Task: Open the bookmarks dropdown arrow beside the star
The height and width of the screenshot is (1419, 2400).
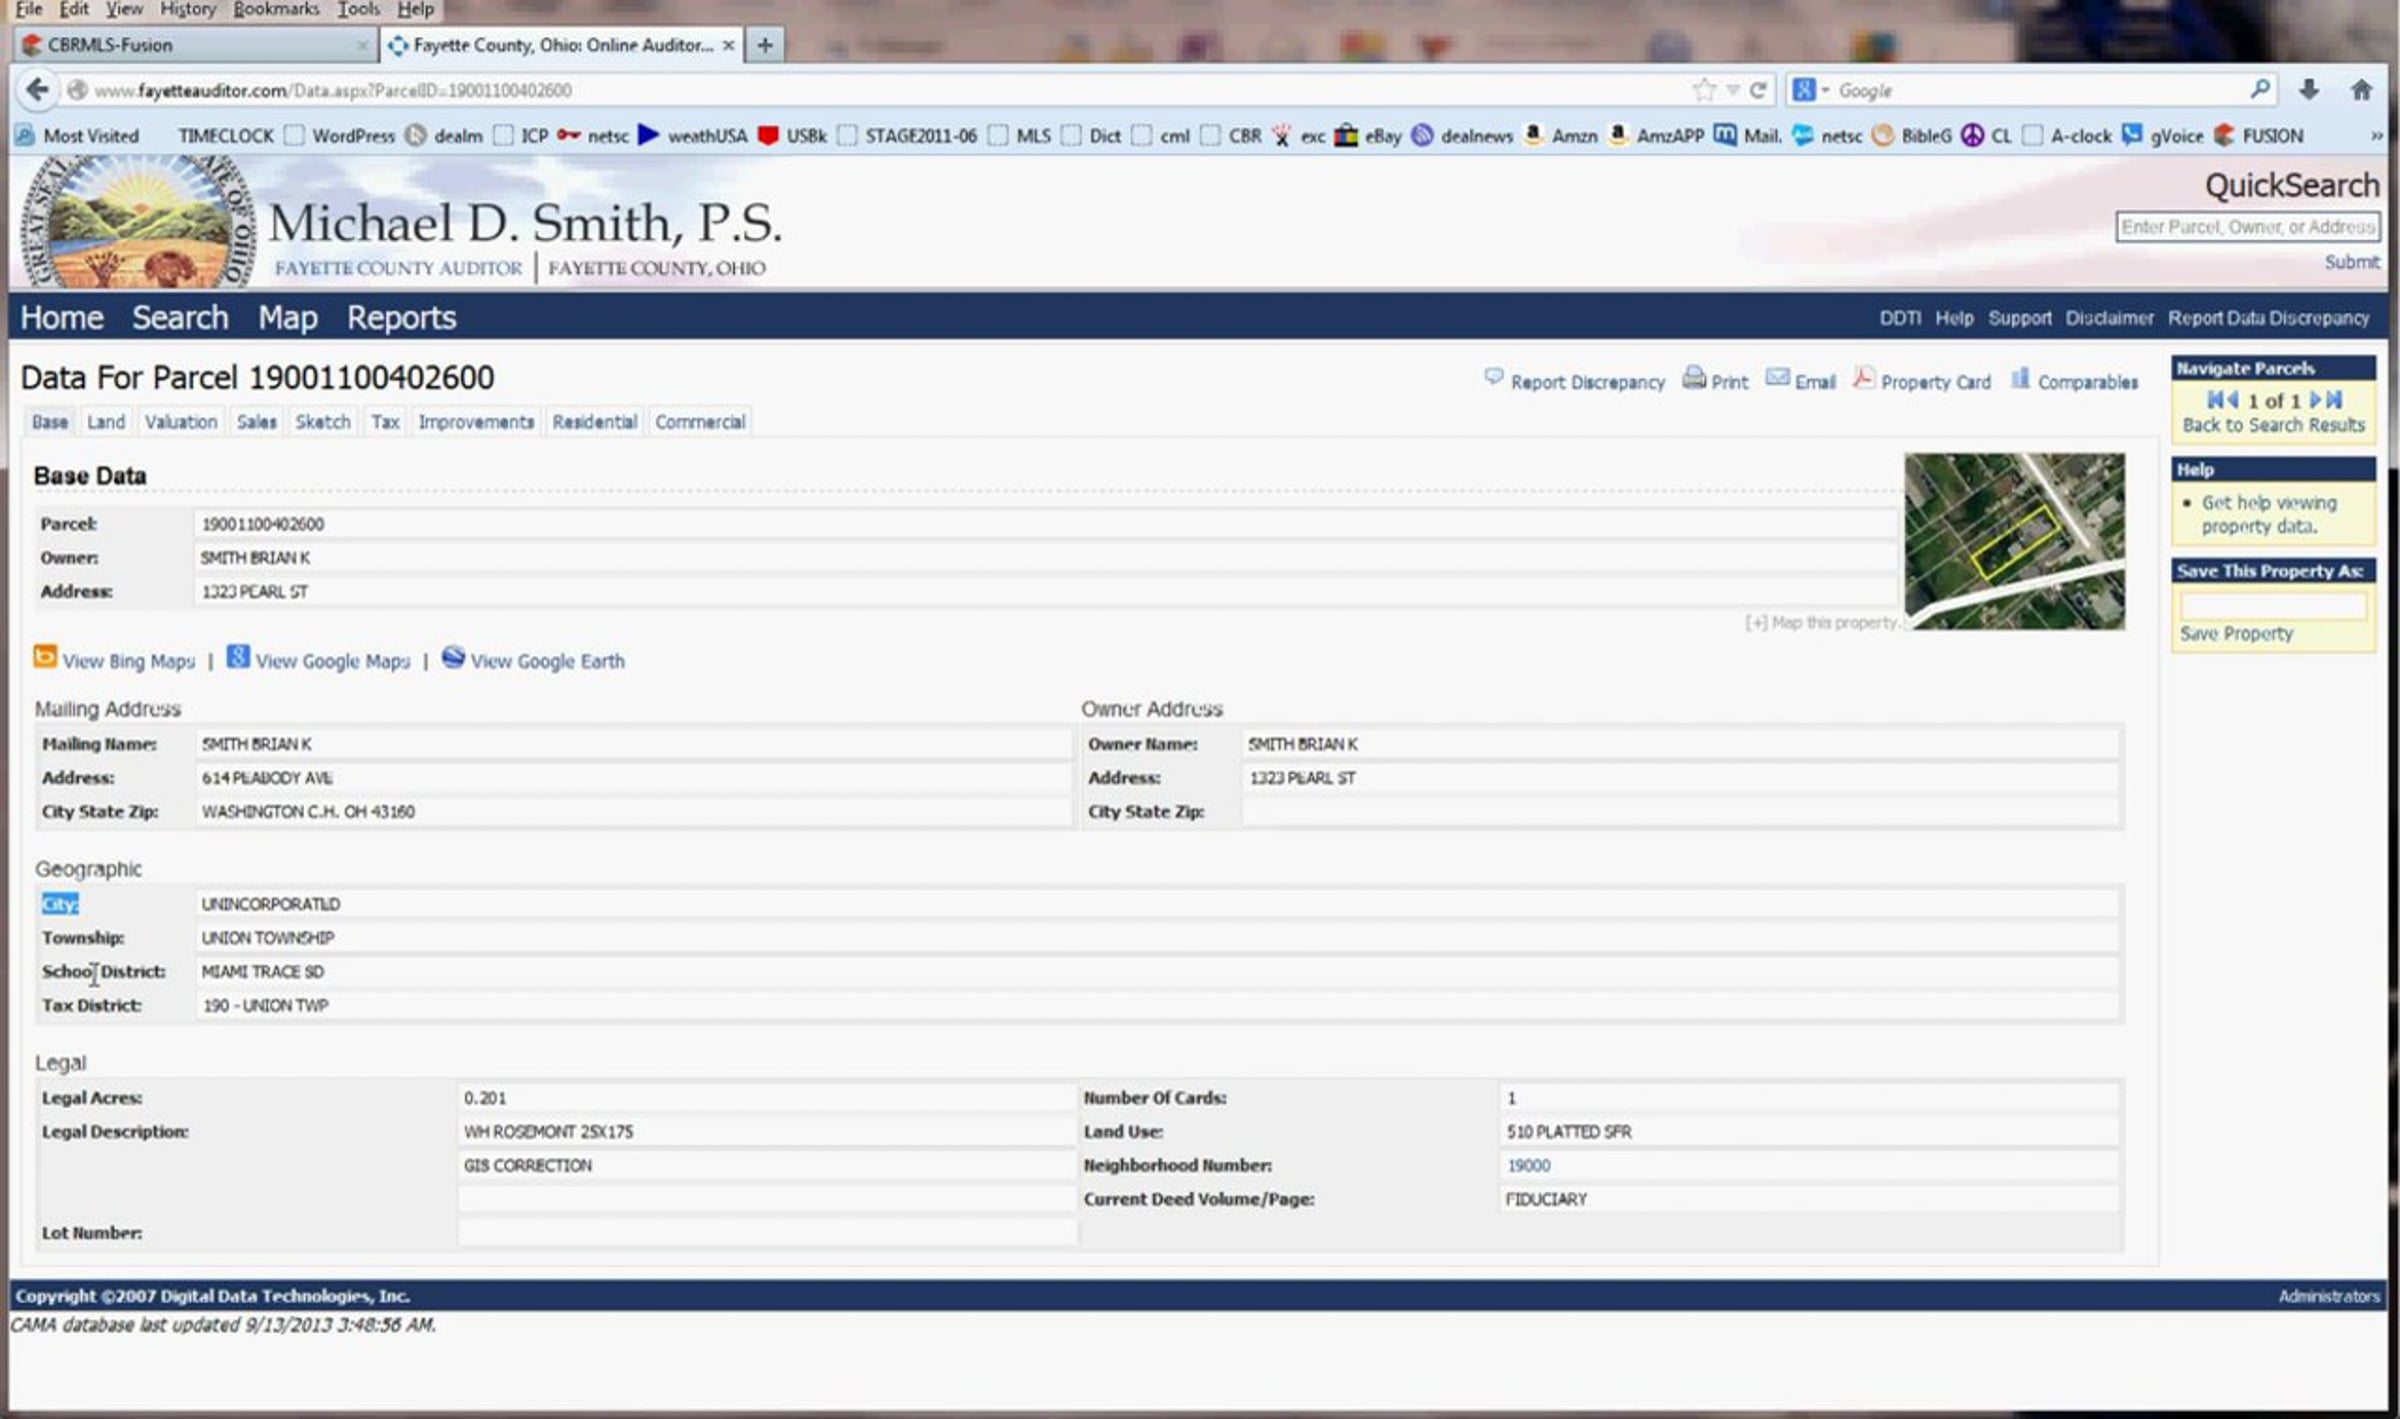Action: pyautogui.click(x=1732, y=90)
